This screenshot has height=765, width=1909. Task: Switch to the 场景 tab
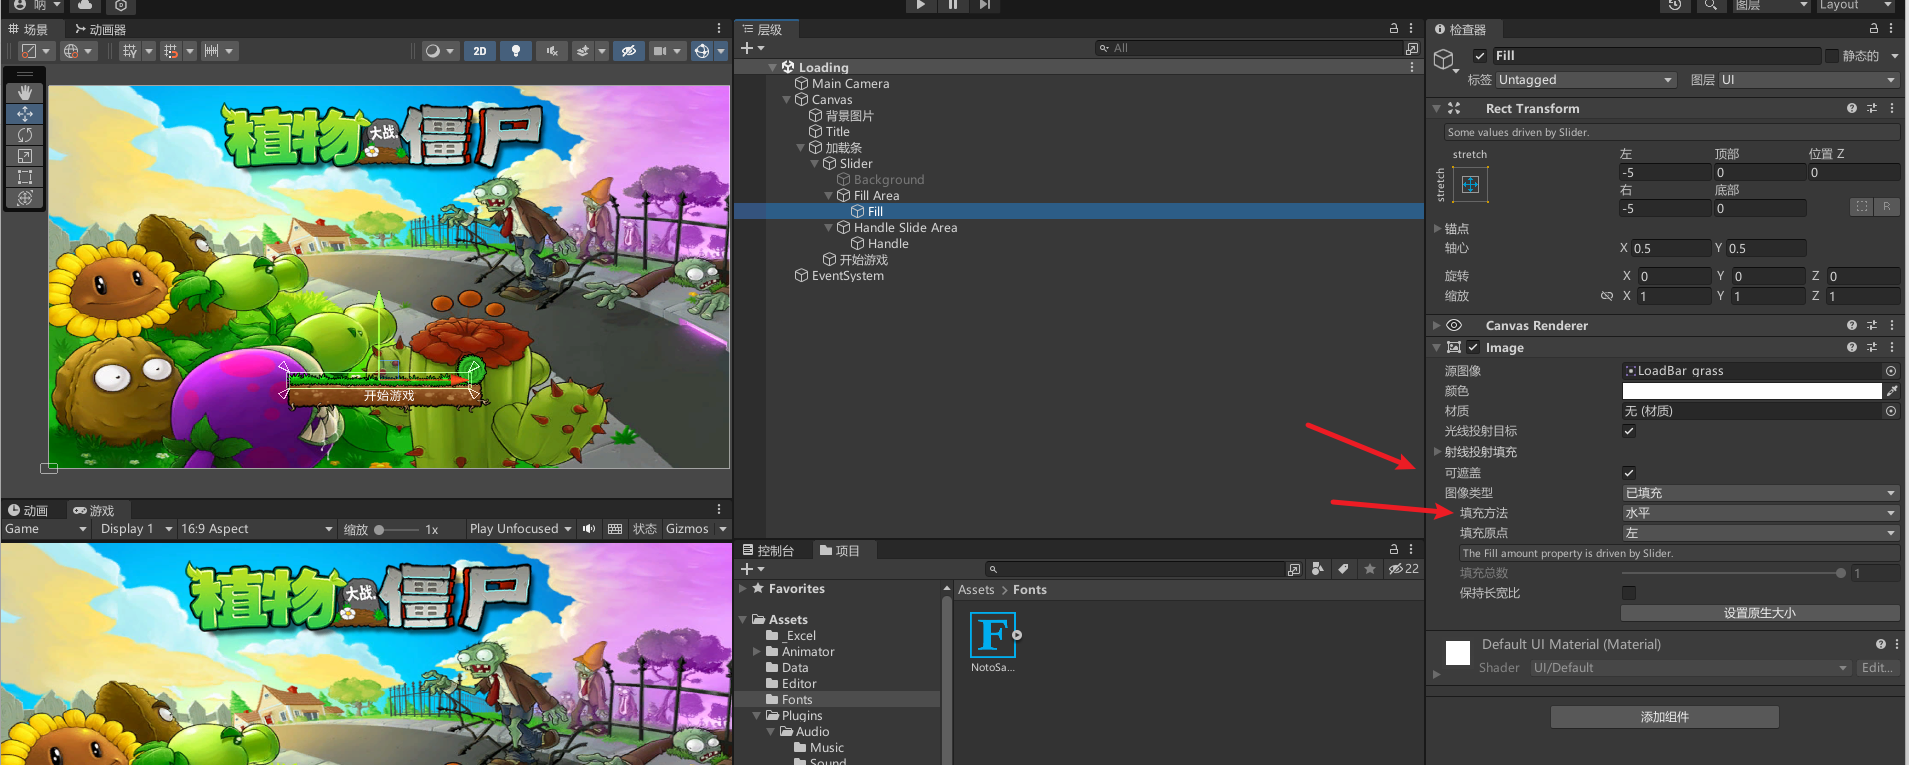click(28, 30)
